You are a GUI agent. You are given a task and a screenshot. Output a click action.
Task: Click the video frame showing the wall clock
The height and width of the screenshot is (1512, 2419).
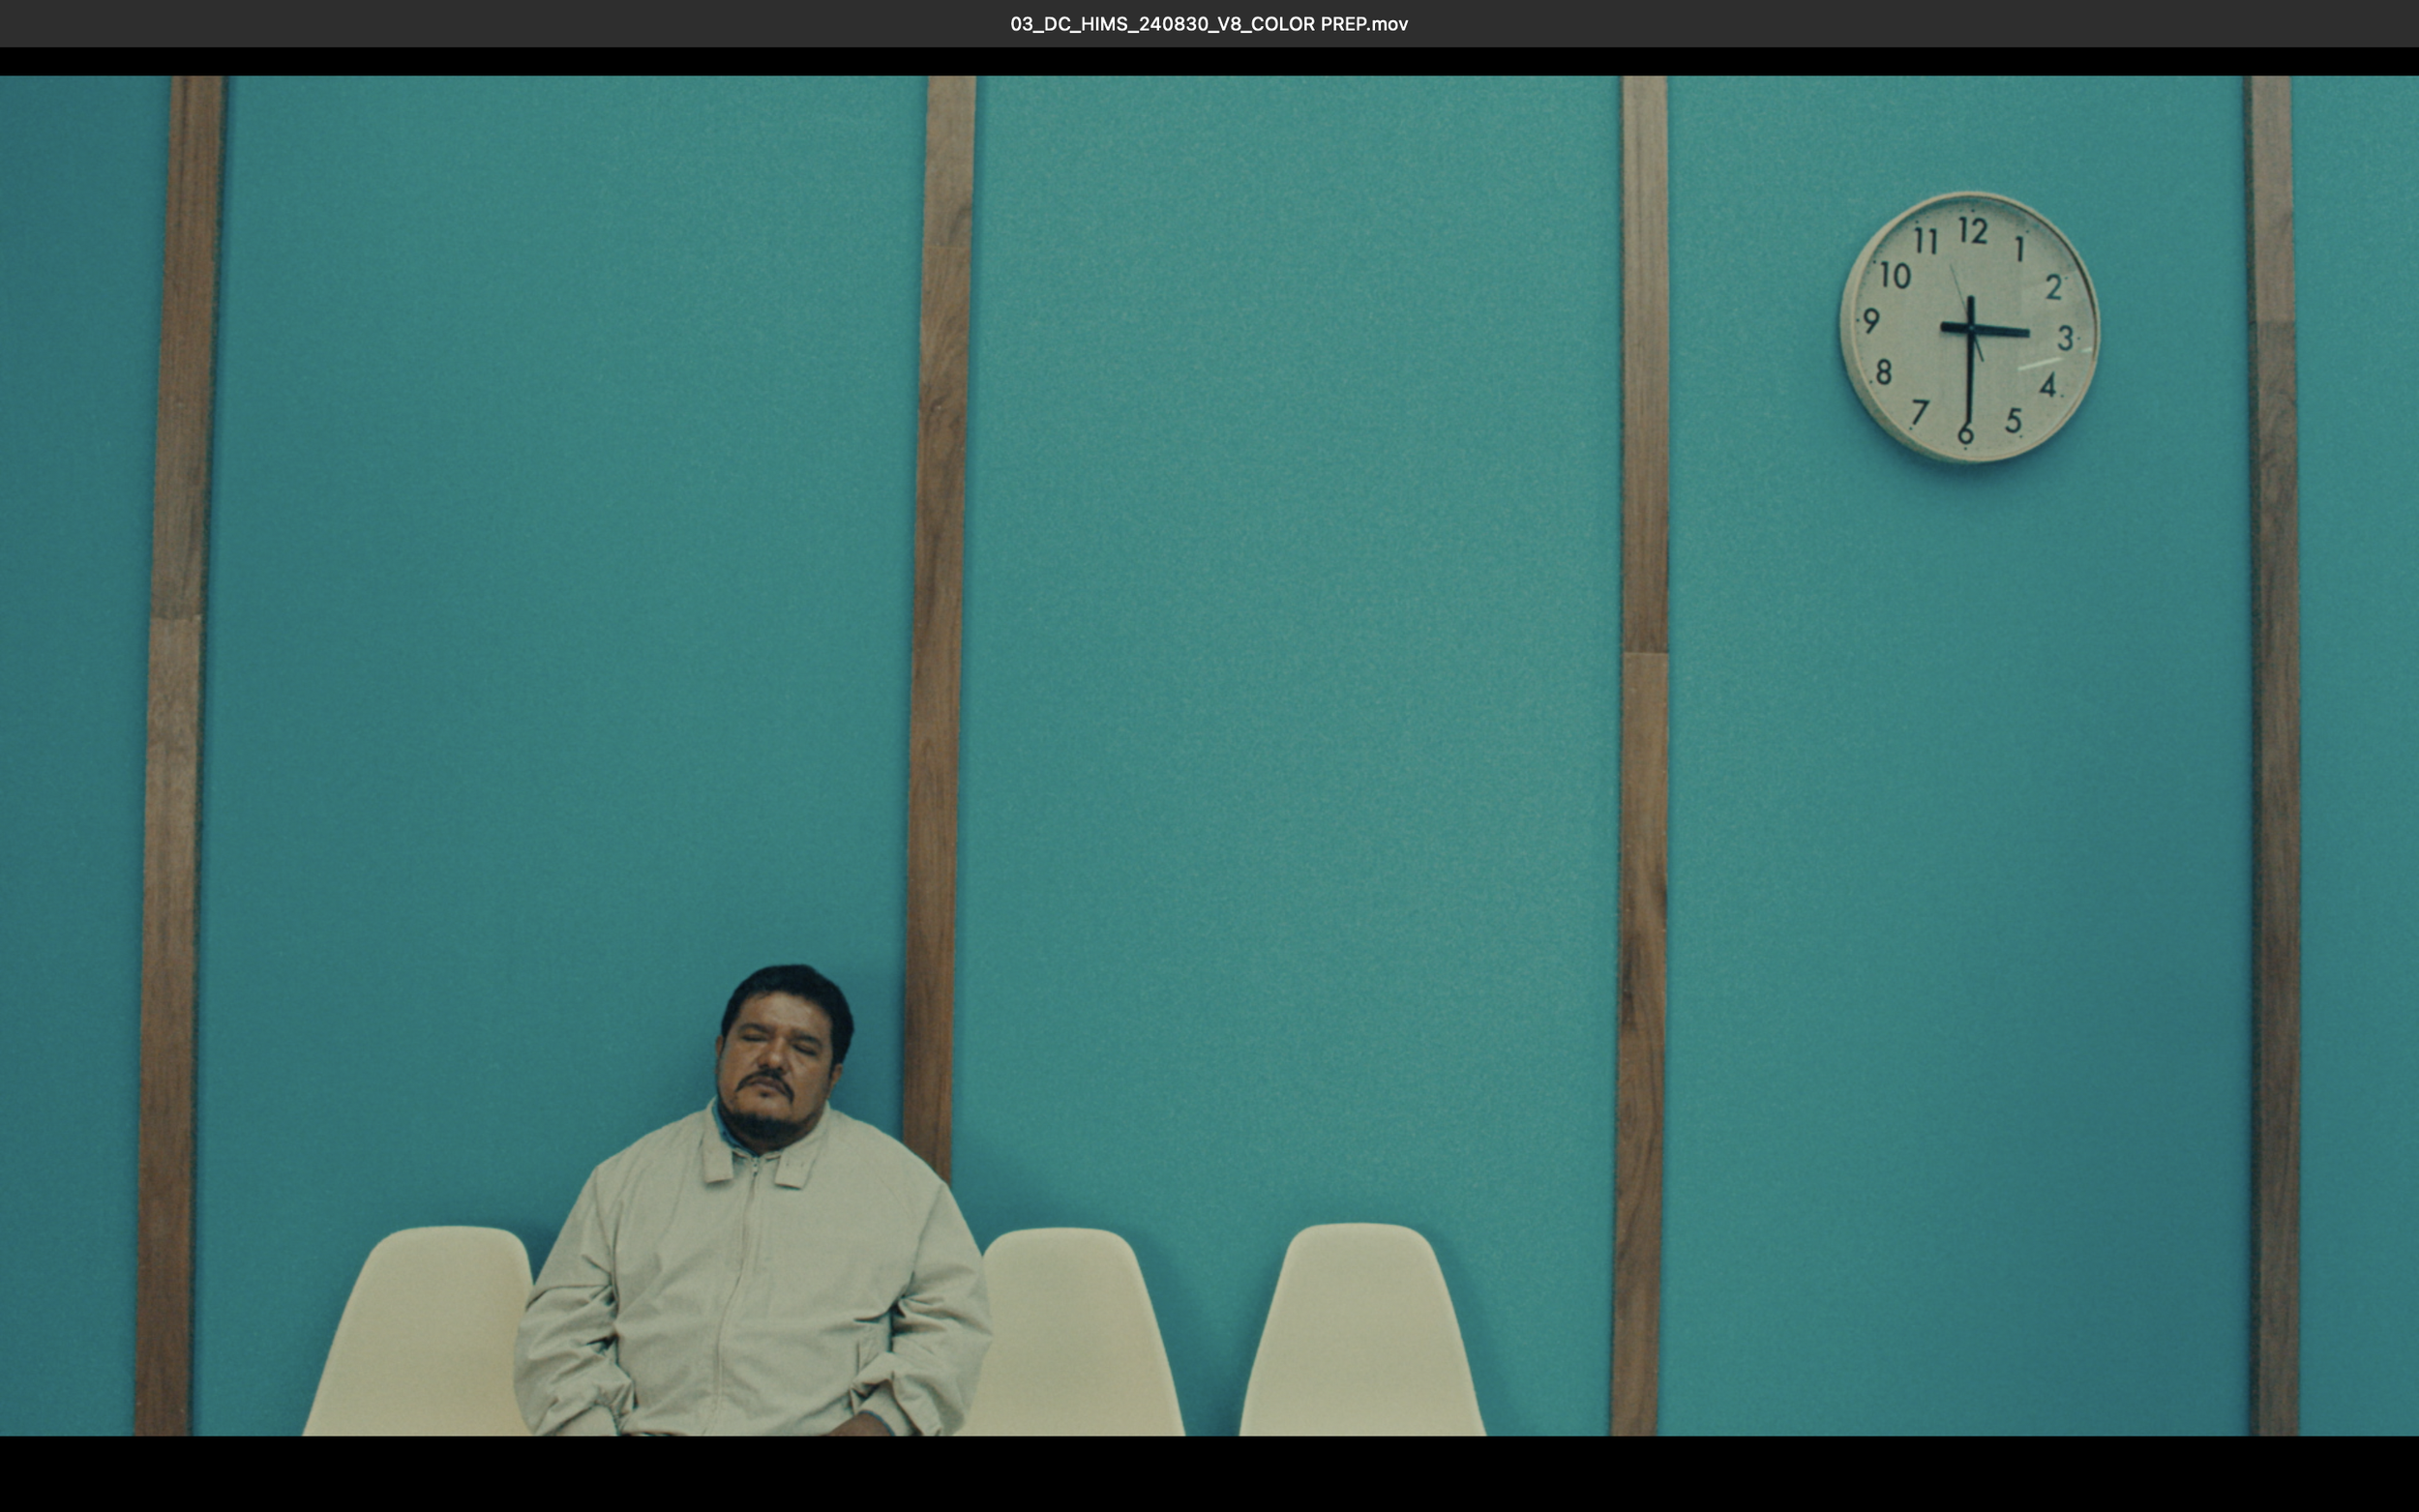pyautogui.click(x=1209, y=756)
